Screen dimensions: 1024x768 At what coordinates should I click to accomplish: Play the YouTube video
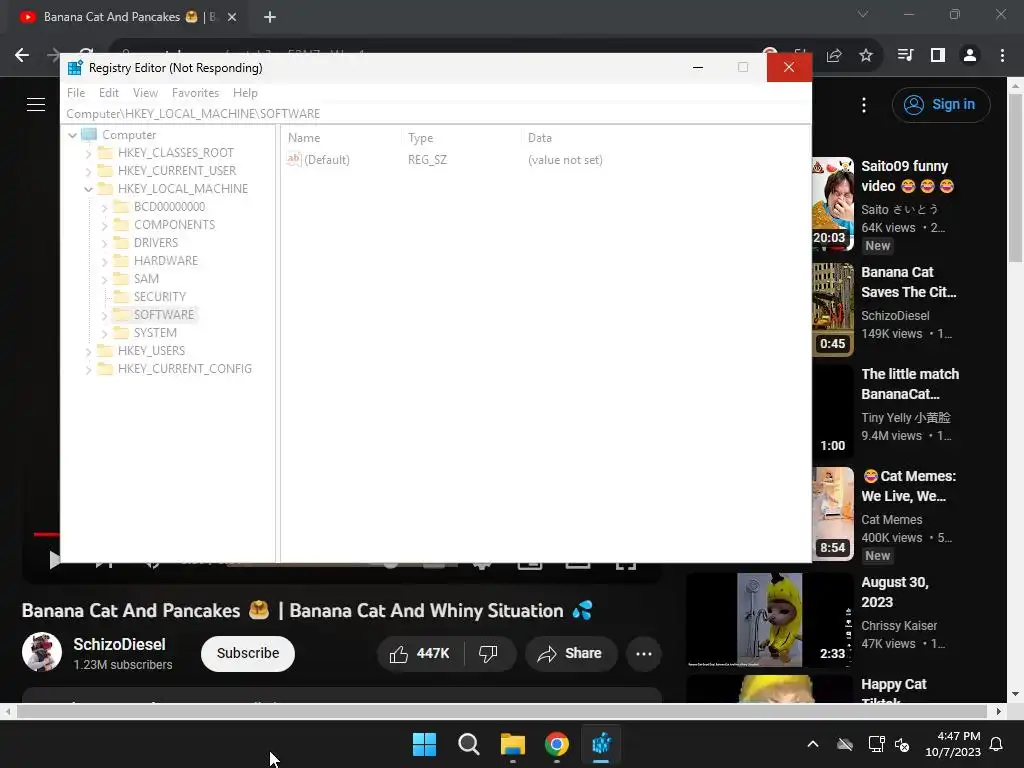(54, 560)
